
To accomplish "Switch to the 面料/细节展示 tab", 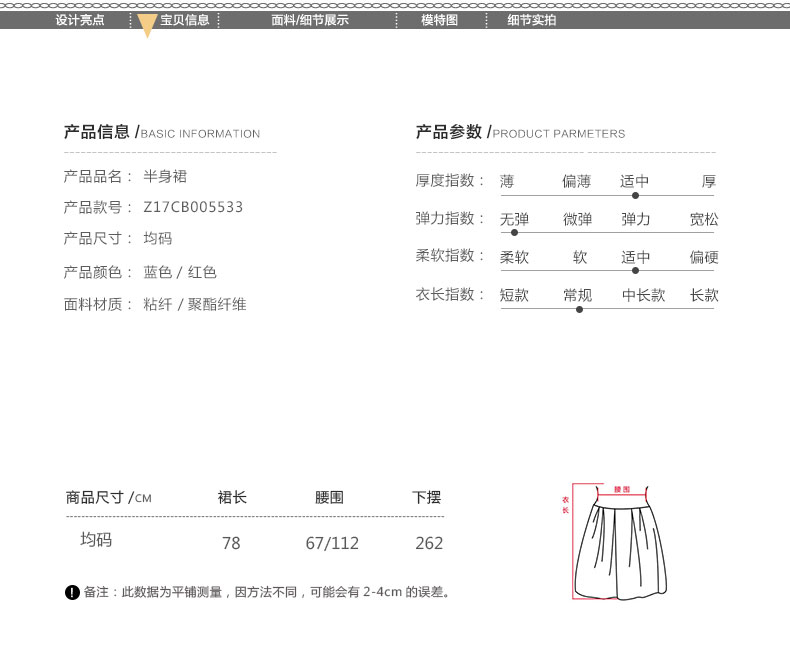I will pos(310,20).
